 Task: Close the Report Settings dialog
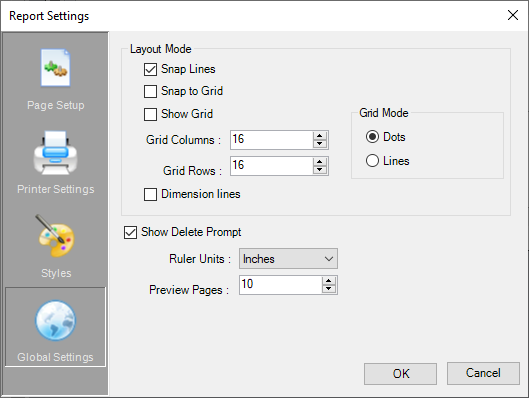tap(513, 15)
